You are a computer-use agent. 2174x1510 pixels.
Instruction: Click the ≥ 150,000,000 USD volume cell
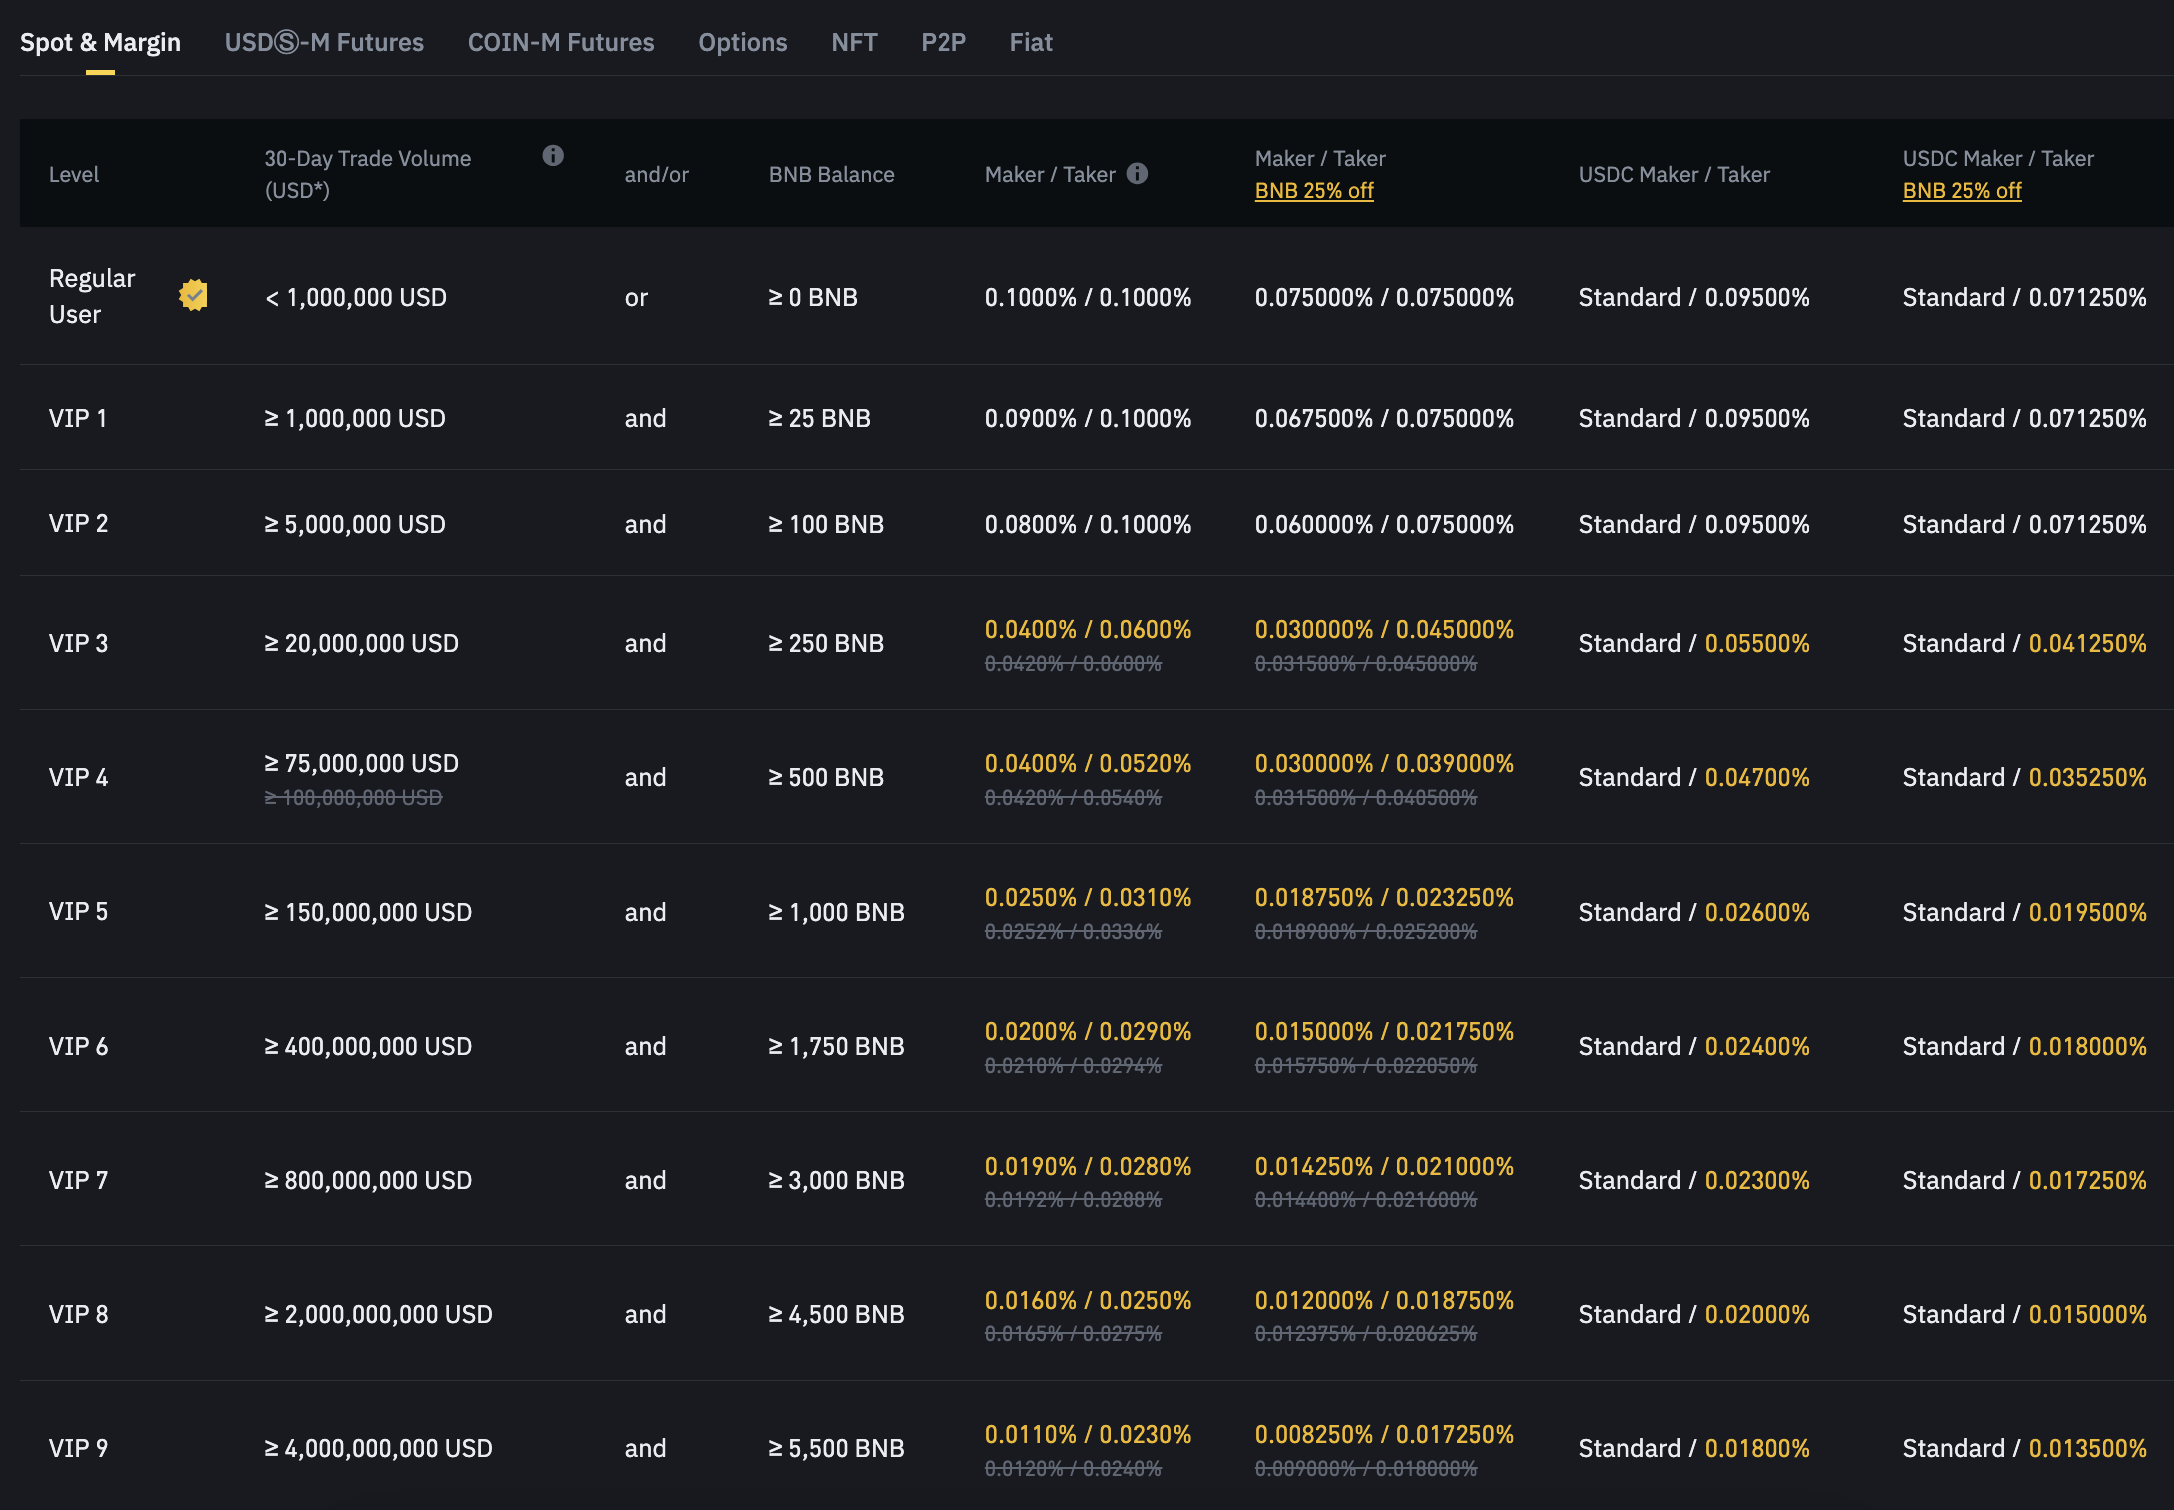pos(368,912)
